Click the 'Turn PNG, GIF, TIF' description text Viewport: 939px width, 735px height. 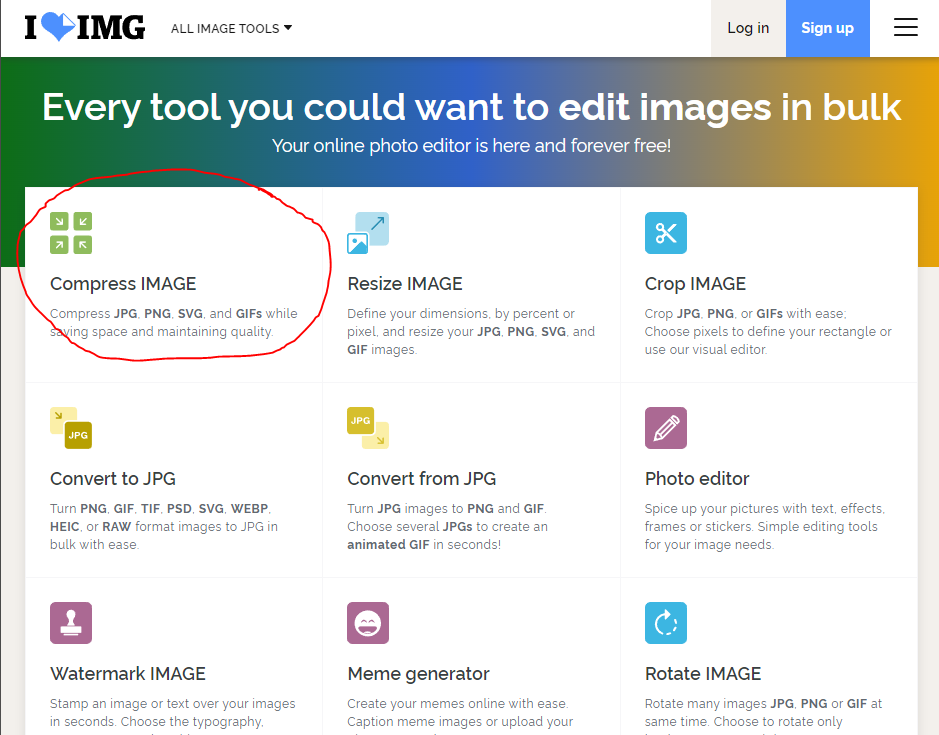[164, 527]
